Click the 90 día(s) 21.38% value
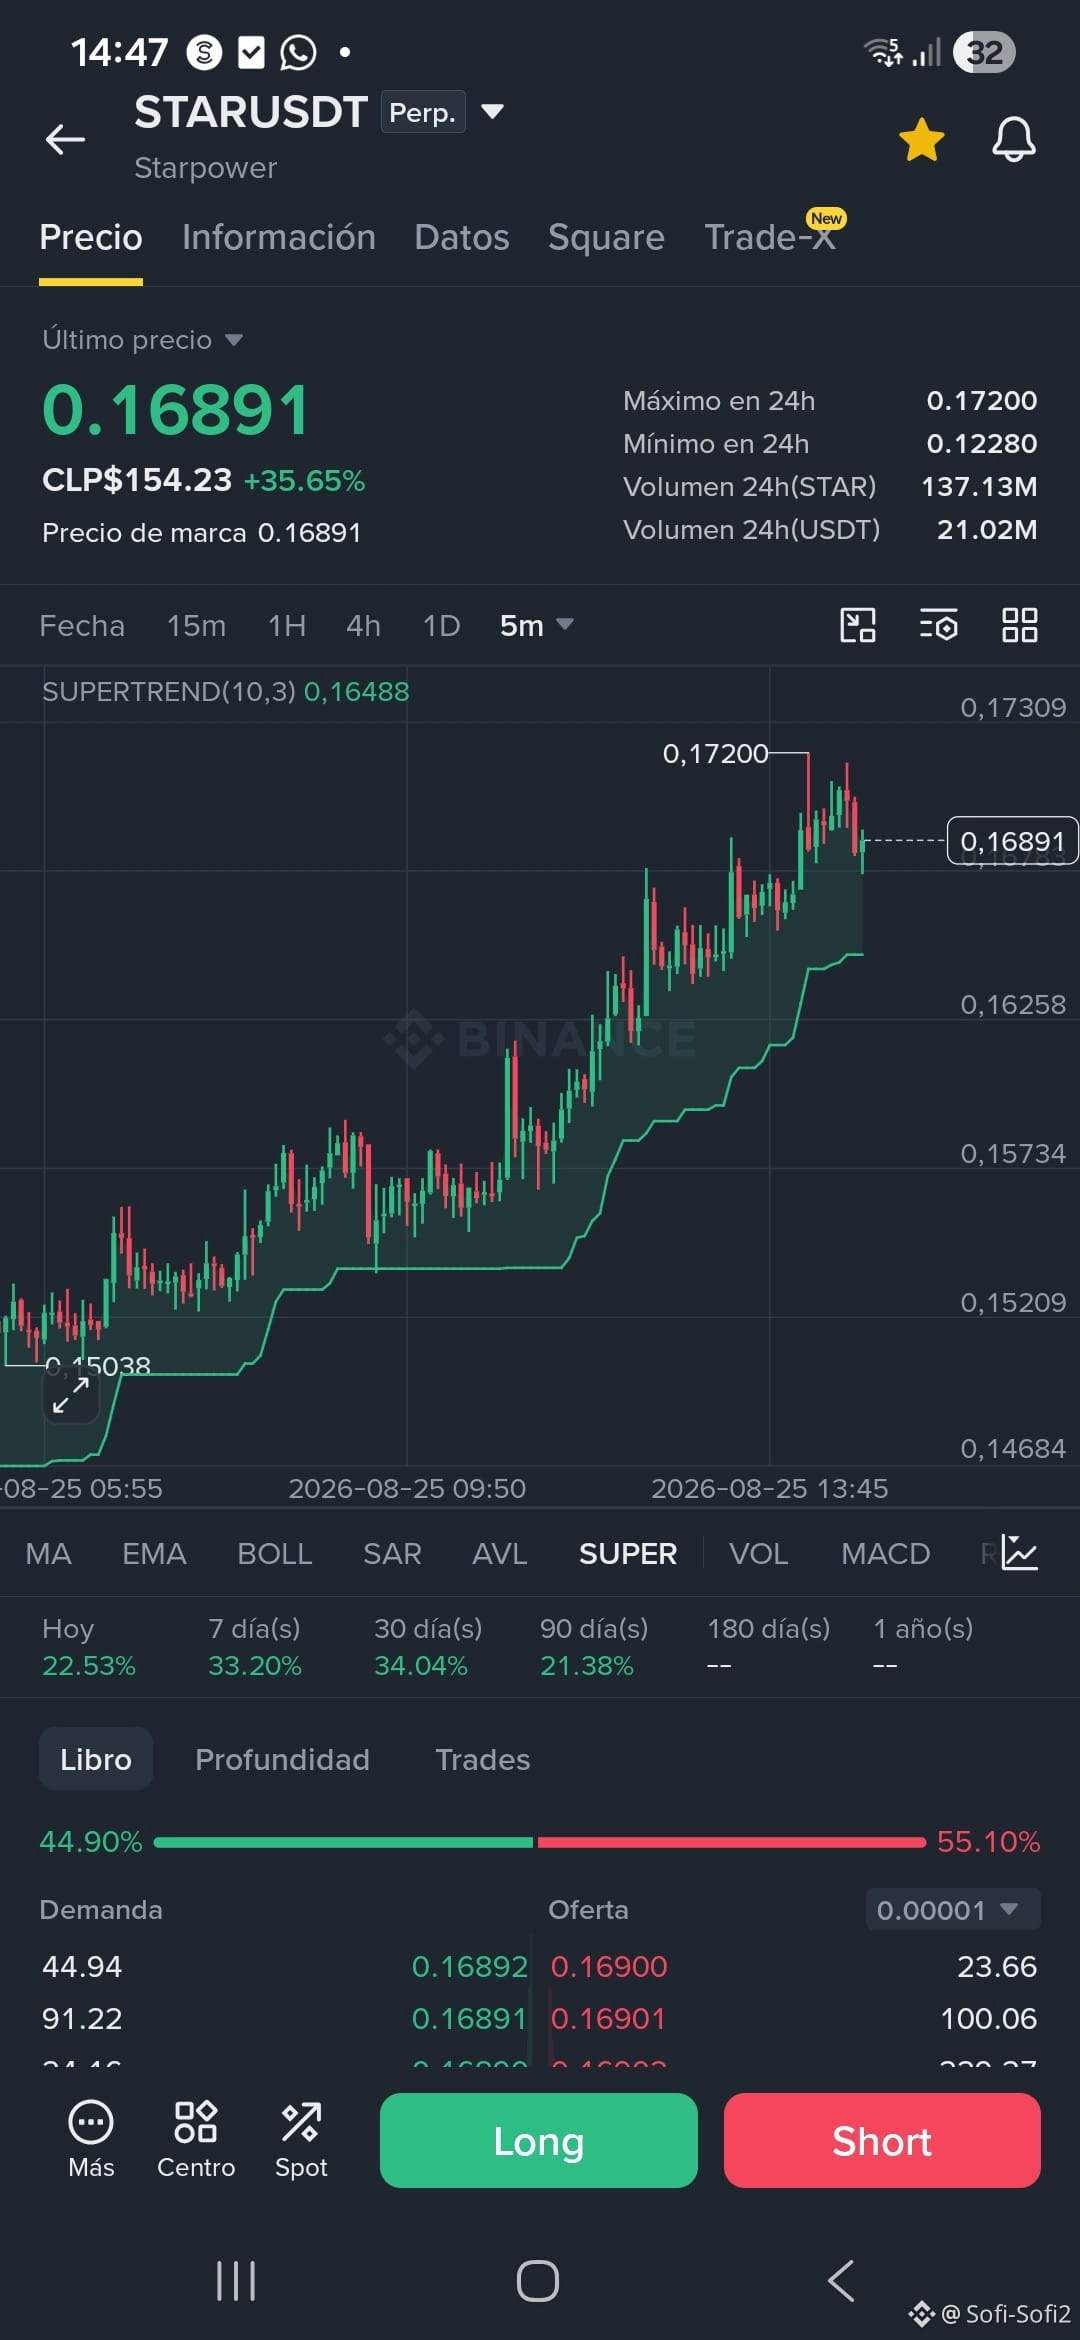This screenshot has height=2340, width=1080. click(587, 1665)
